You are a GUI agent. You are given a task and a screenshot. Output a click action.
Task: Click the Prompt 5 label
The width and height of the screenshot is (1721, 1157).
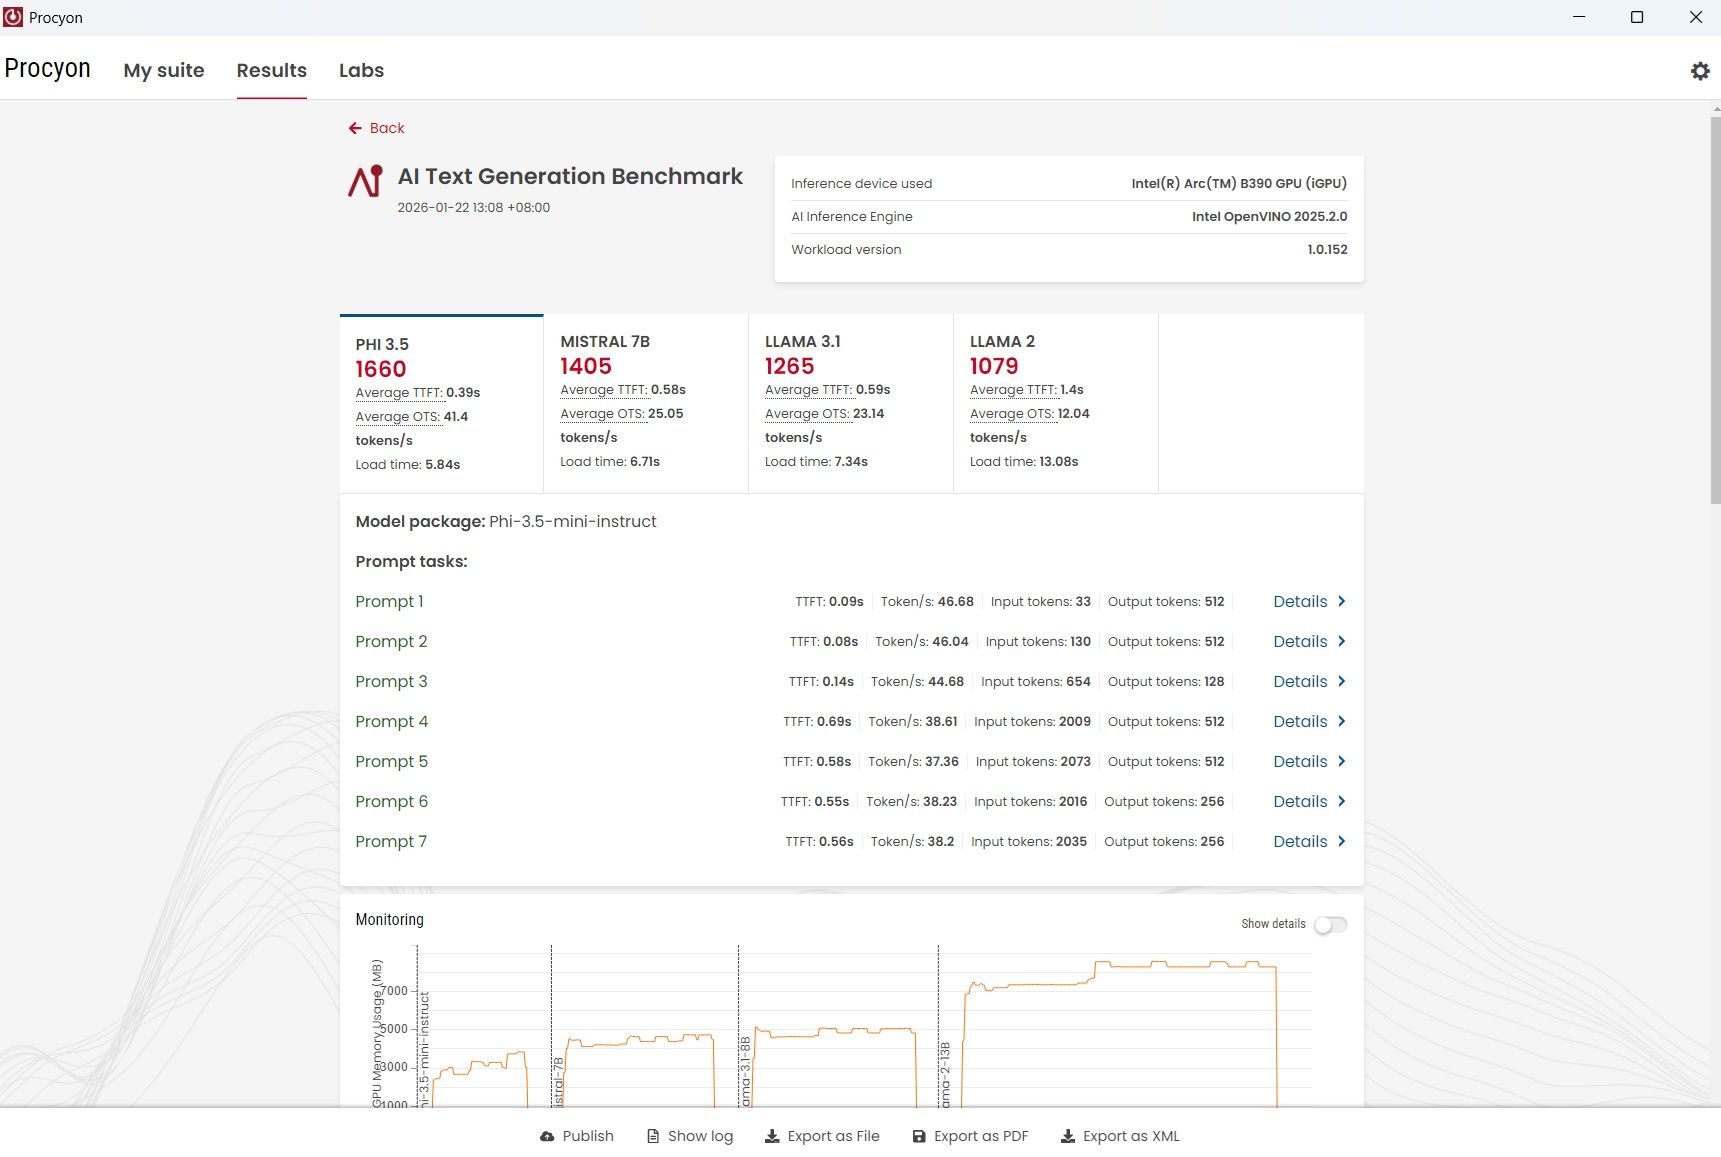pos(391,761)
